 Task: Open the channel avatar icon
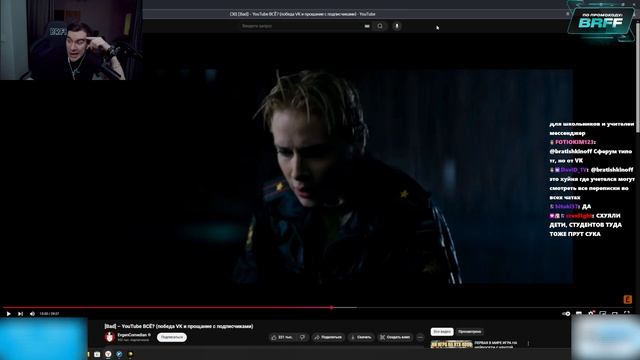tap(109, 337)
